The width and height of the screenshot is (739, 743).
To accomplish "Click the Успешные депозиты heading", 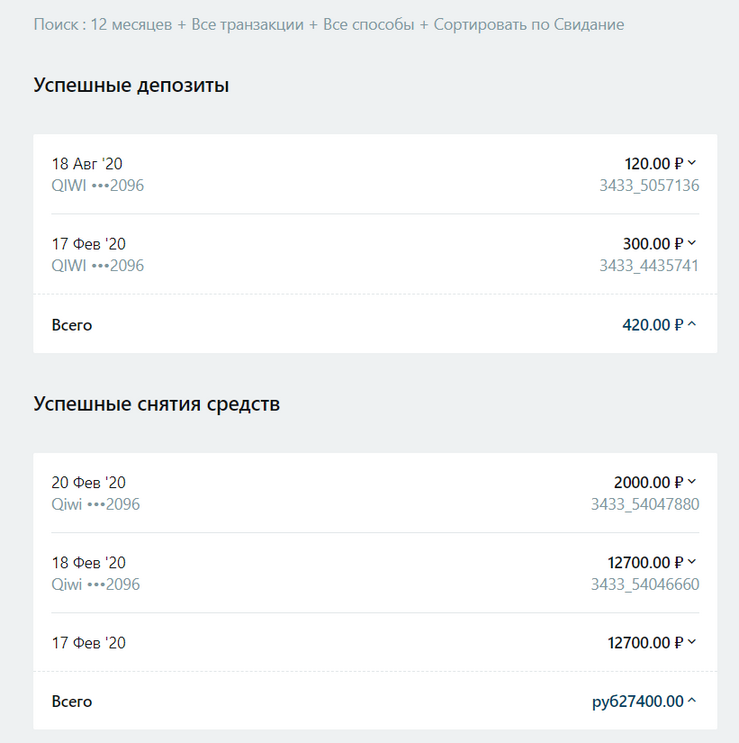I will pyautogui.click(x=131, y=86).
